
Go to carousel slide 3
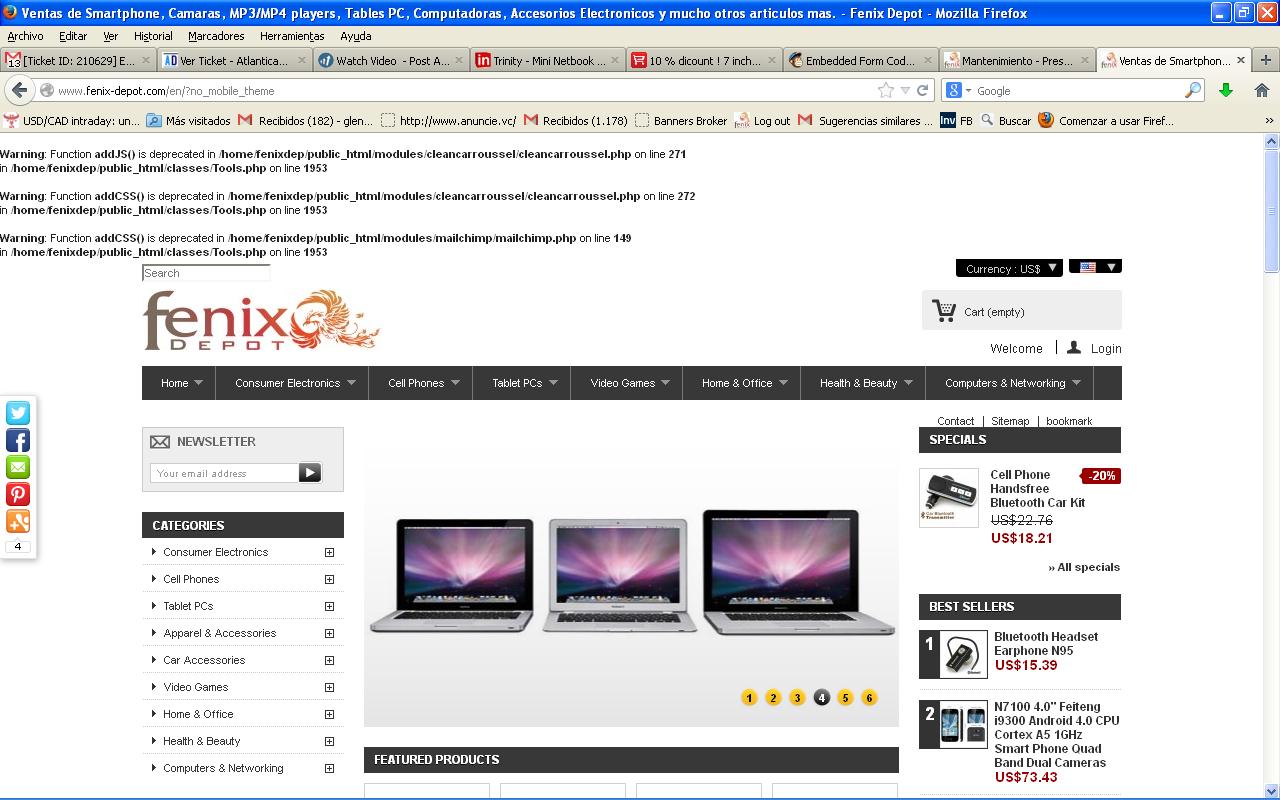coord(797,698)
